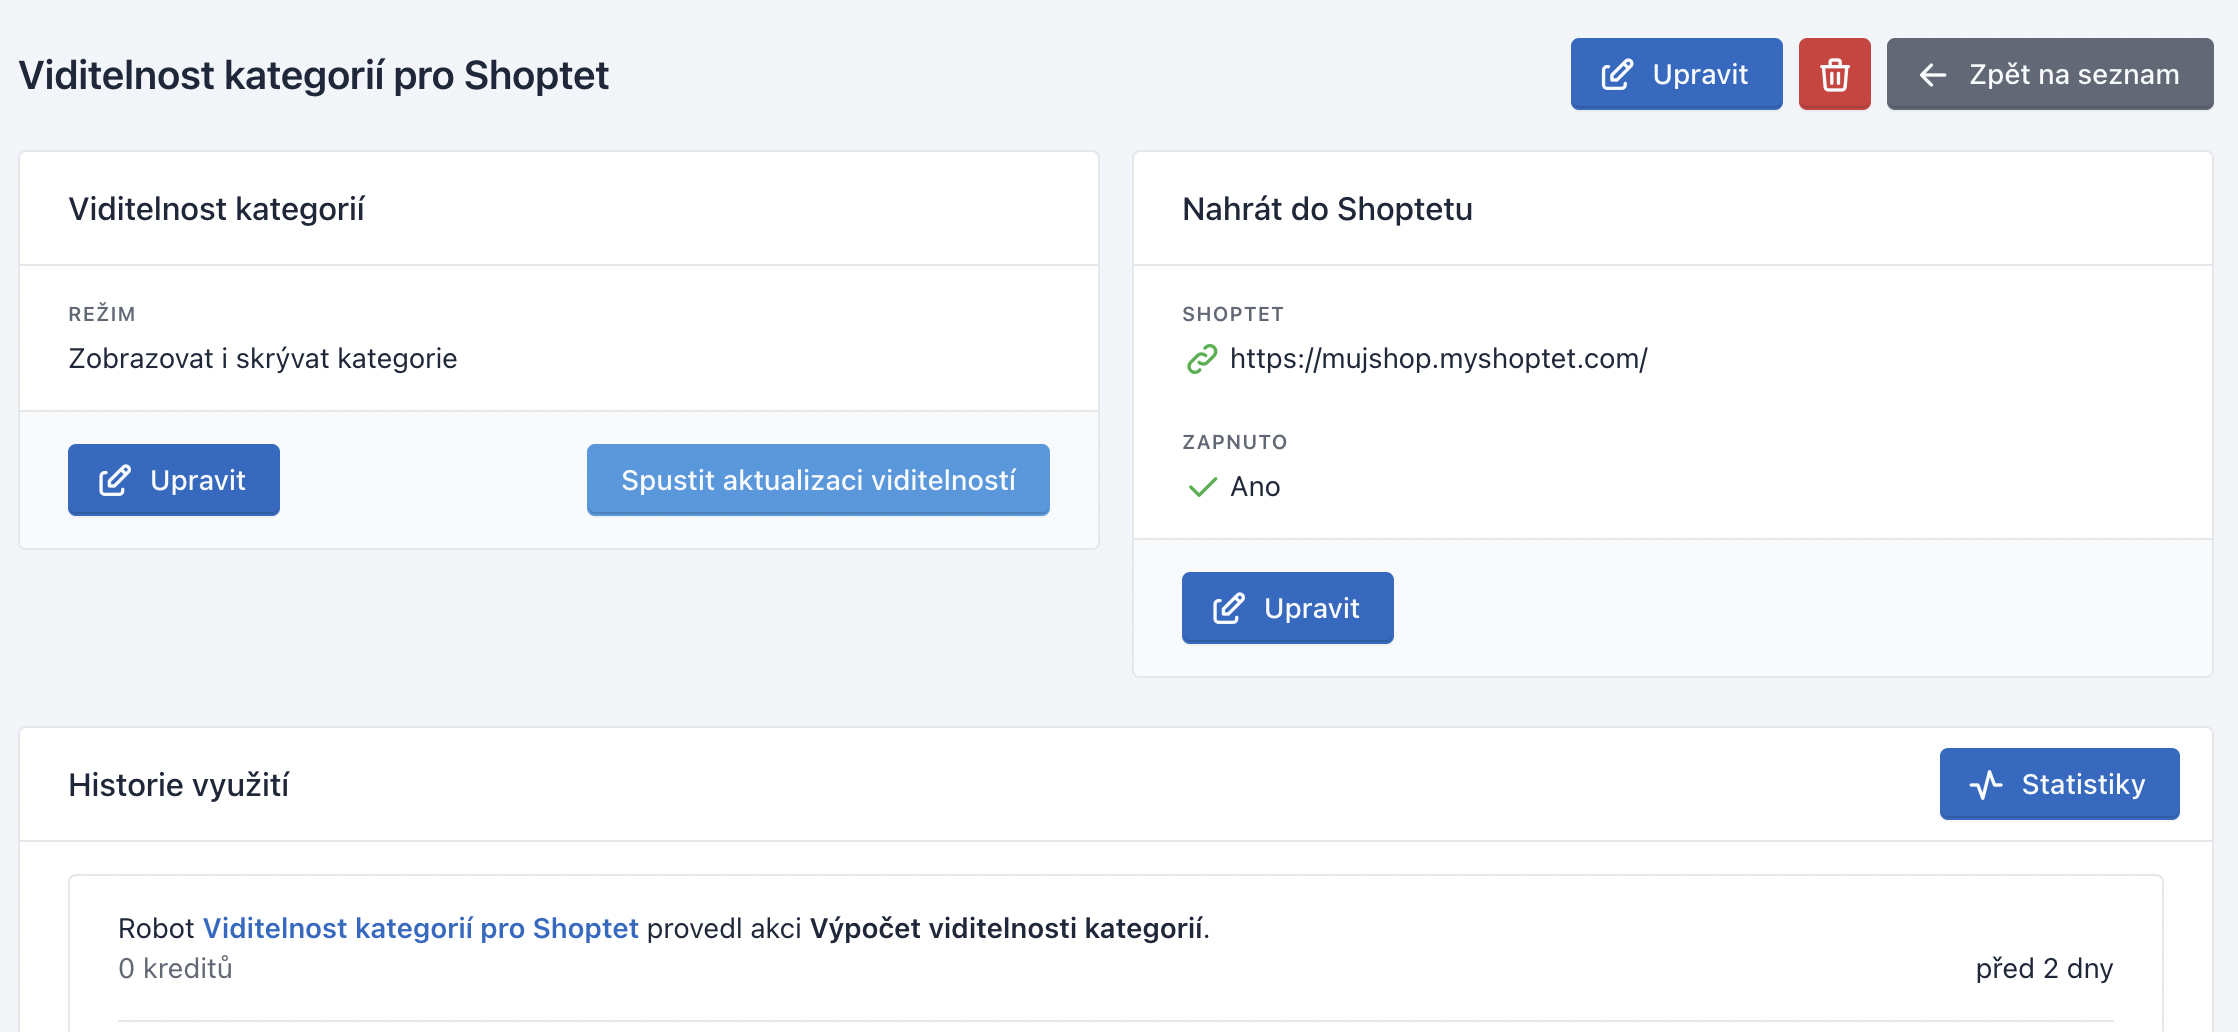Screen dimensions: 2238x1032
Task: Click the před 2 dny timestamp
Action: (2044, 968)
